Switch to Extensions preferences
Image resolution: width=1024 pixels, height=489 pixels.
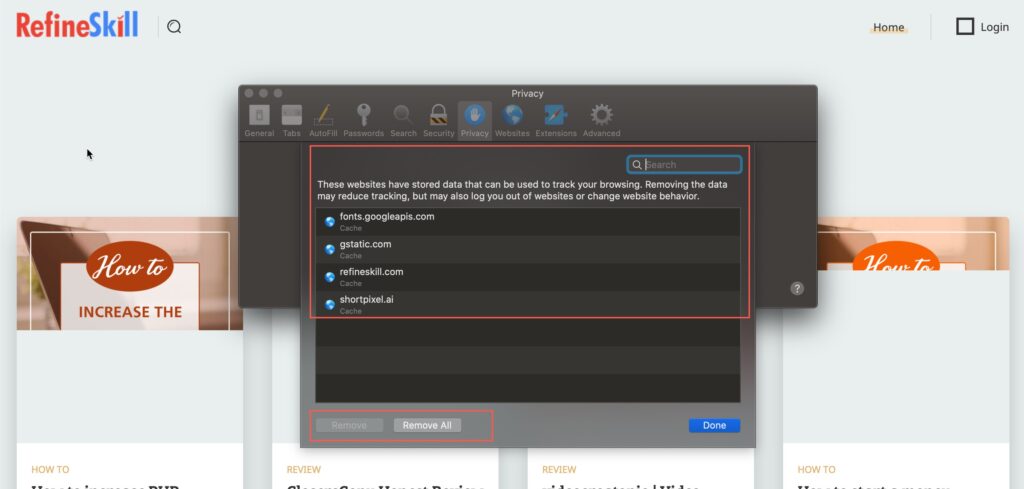pyautogui.click(x=556, y=121)
